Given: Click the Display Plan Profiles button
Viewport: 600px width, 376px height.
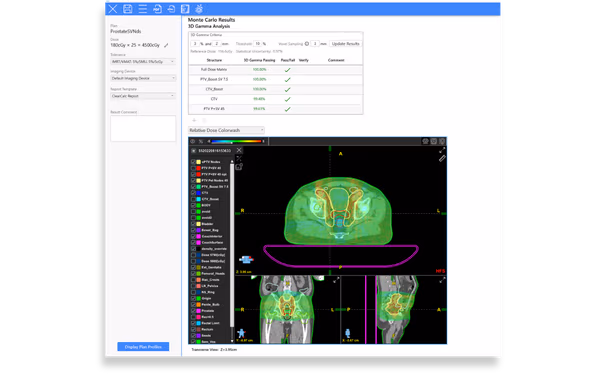Looking at the screenshot, I should click(143, 347).
